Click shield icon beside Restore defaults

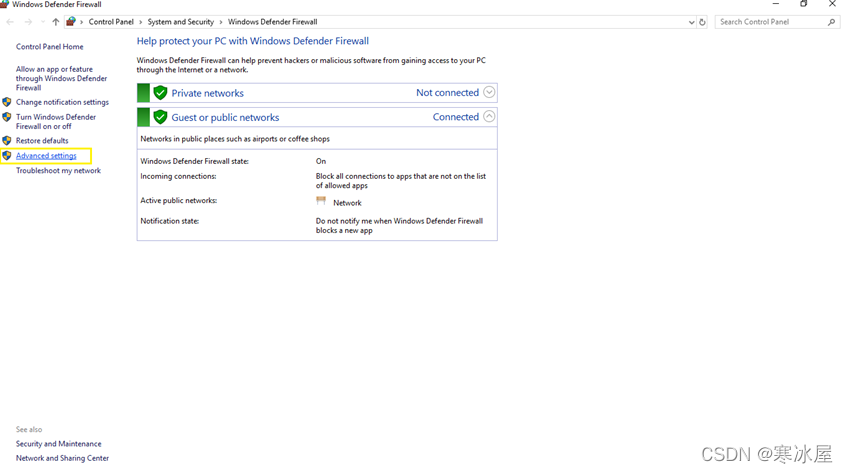[7, 141]
